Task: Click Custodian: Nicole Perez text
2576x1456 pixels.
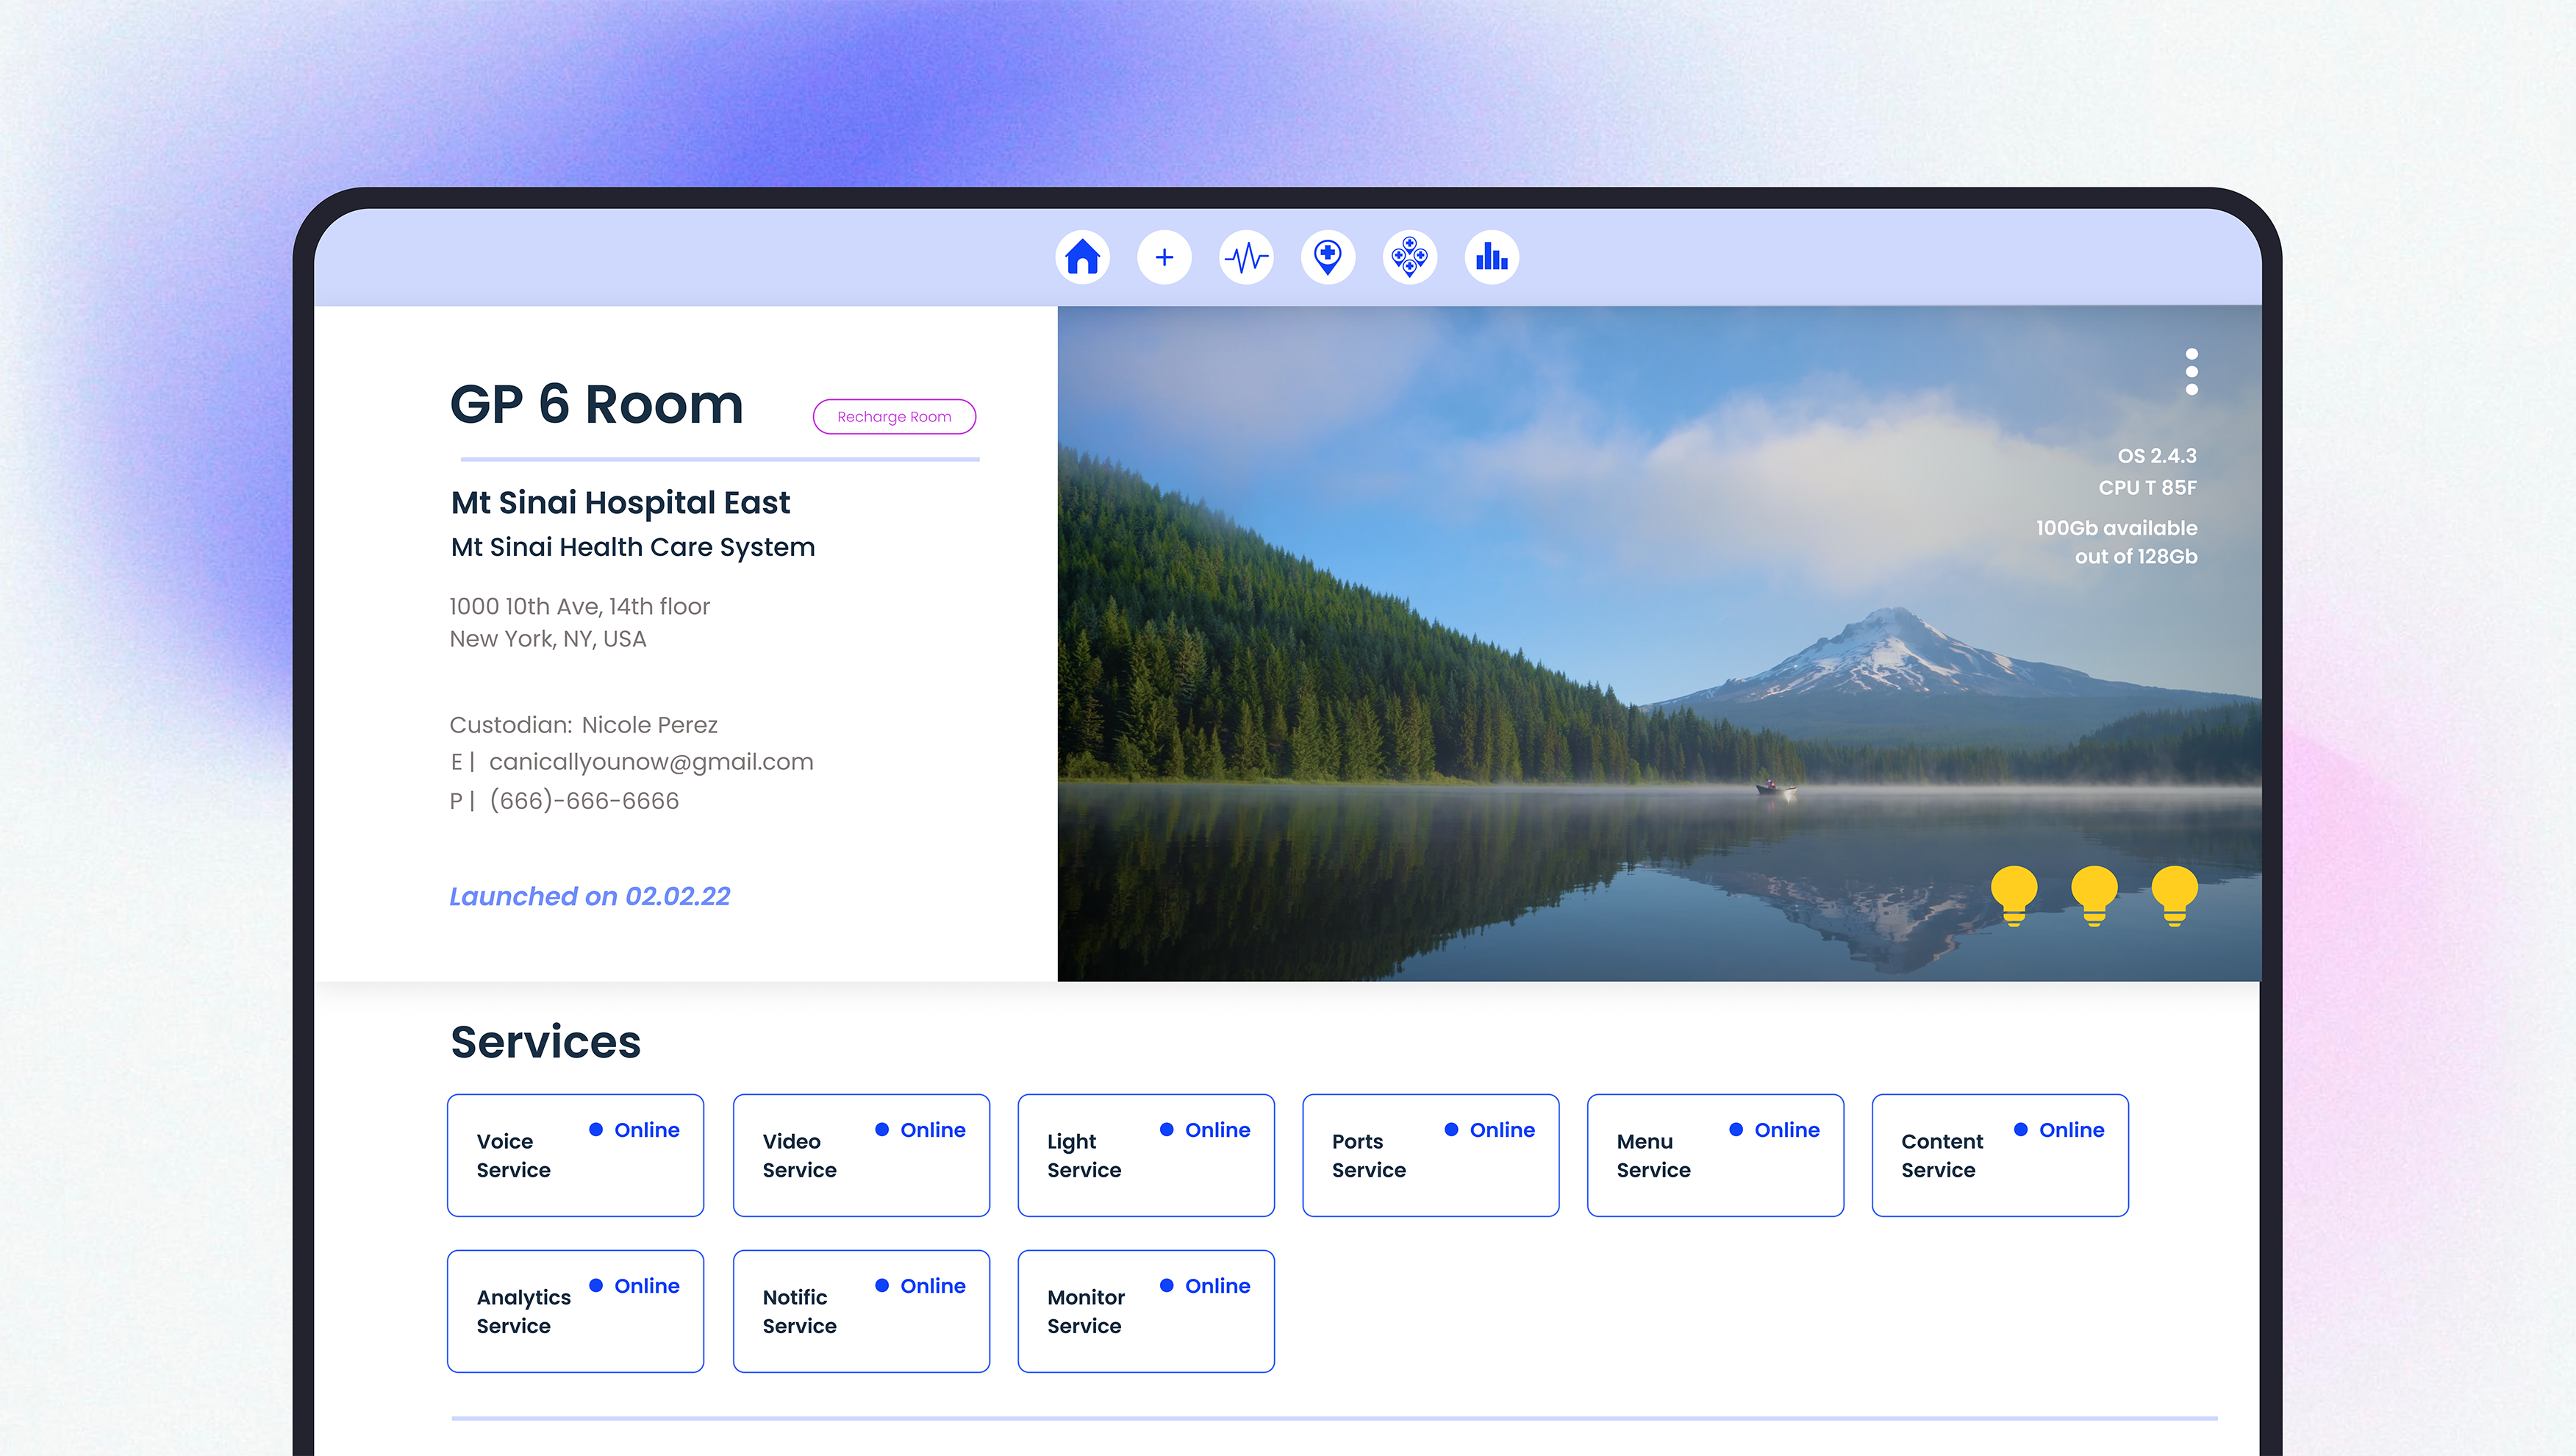Action: [x=583, y=725]
